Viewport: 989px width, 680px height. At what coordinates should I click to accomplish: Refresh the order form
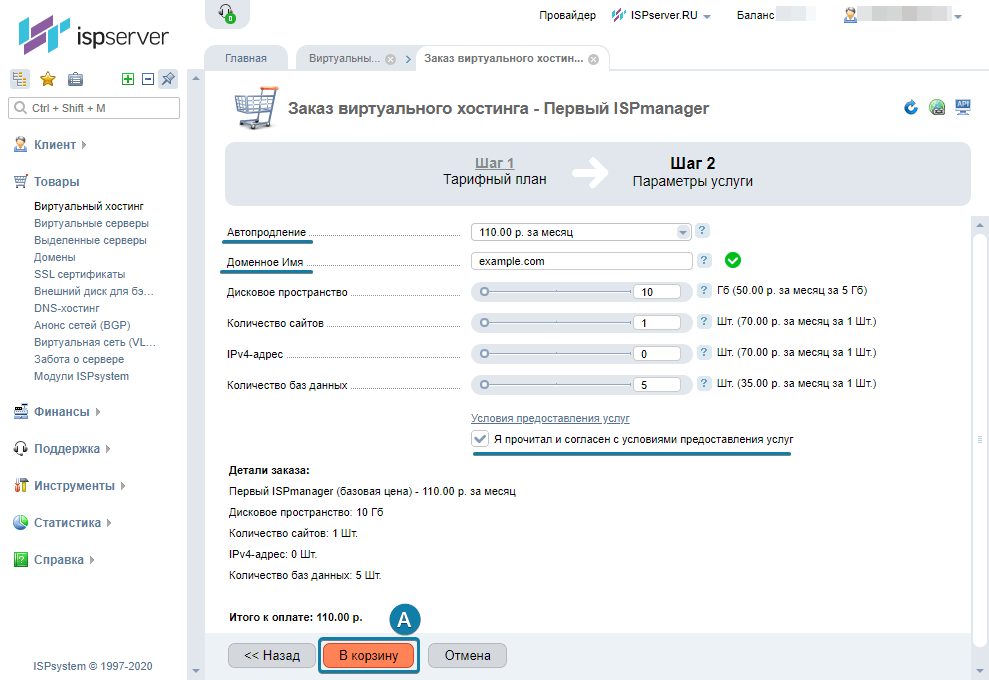coord(911,107)
